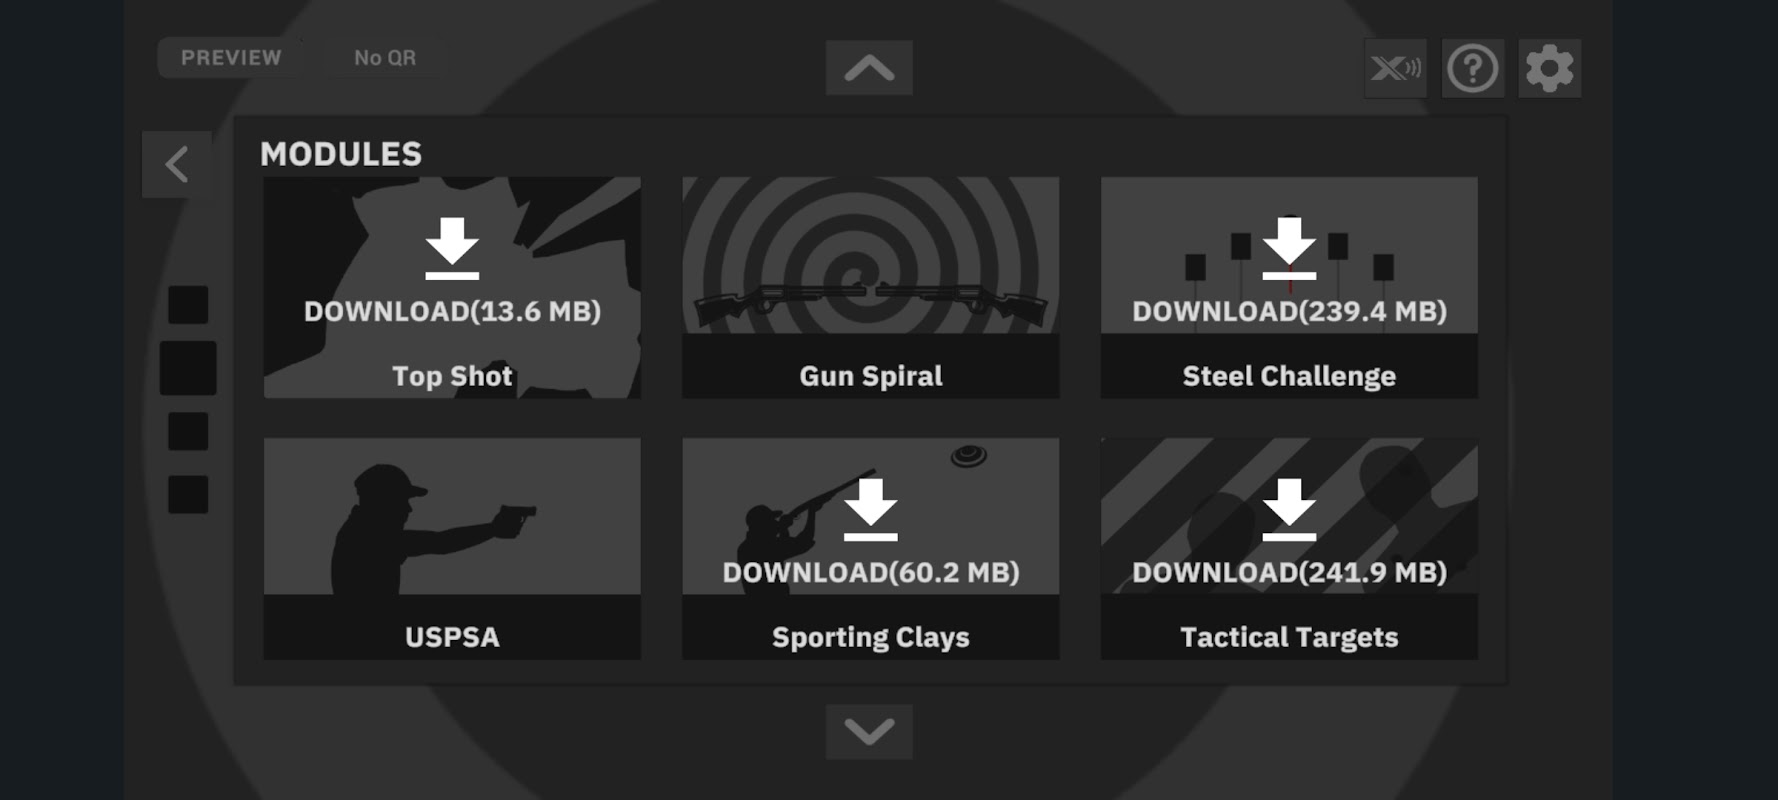Click the Steel Challenge download arrow icon
The width and height of the screenshot is (1778, 800).
[1289, 248]
